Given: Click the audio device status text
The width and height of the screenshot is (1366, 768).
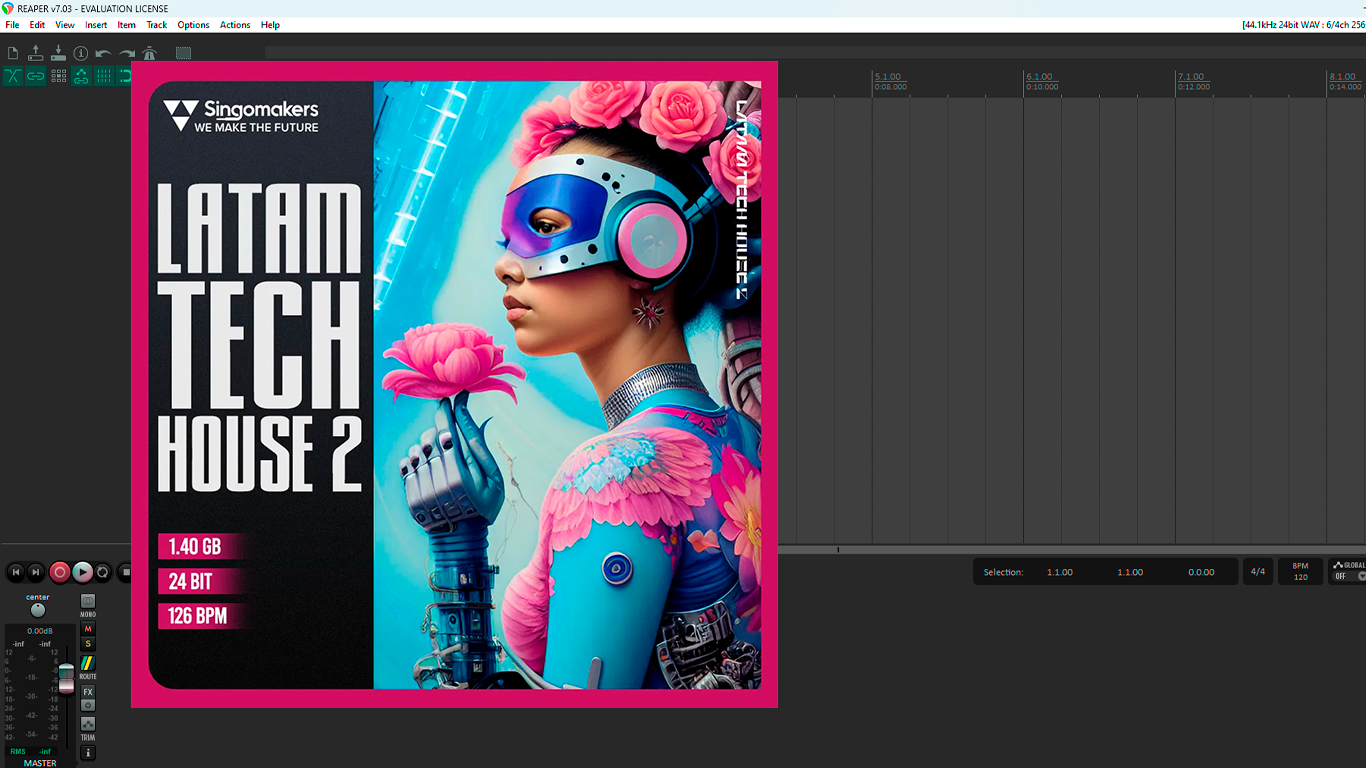Looking at the screenshot, I should pyautogui.click(x=1304, y=25).
